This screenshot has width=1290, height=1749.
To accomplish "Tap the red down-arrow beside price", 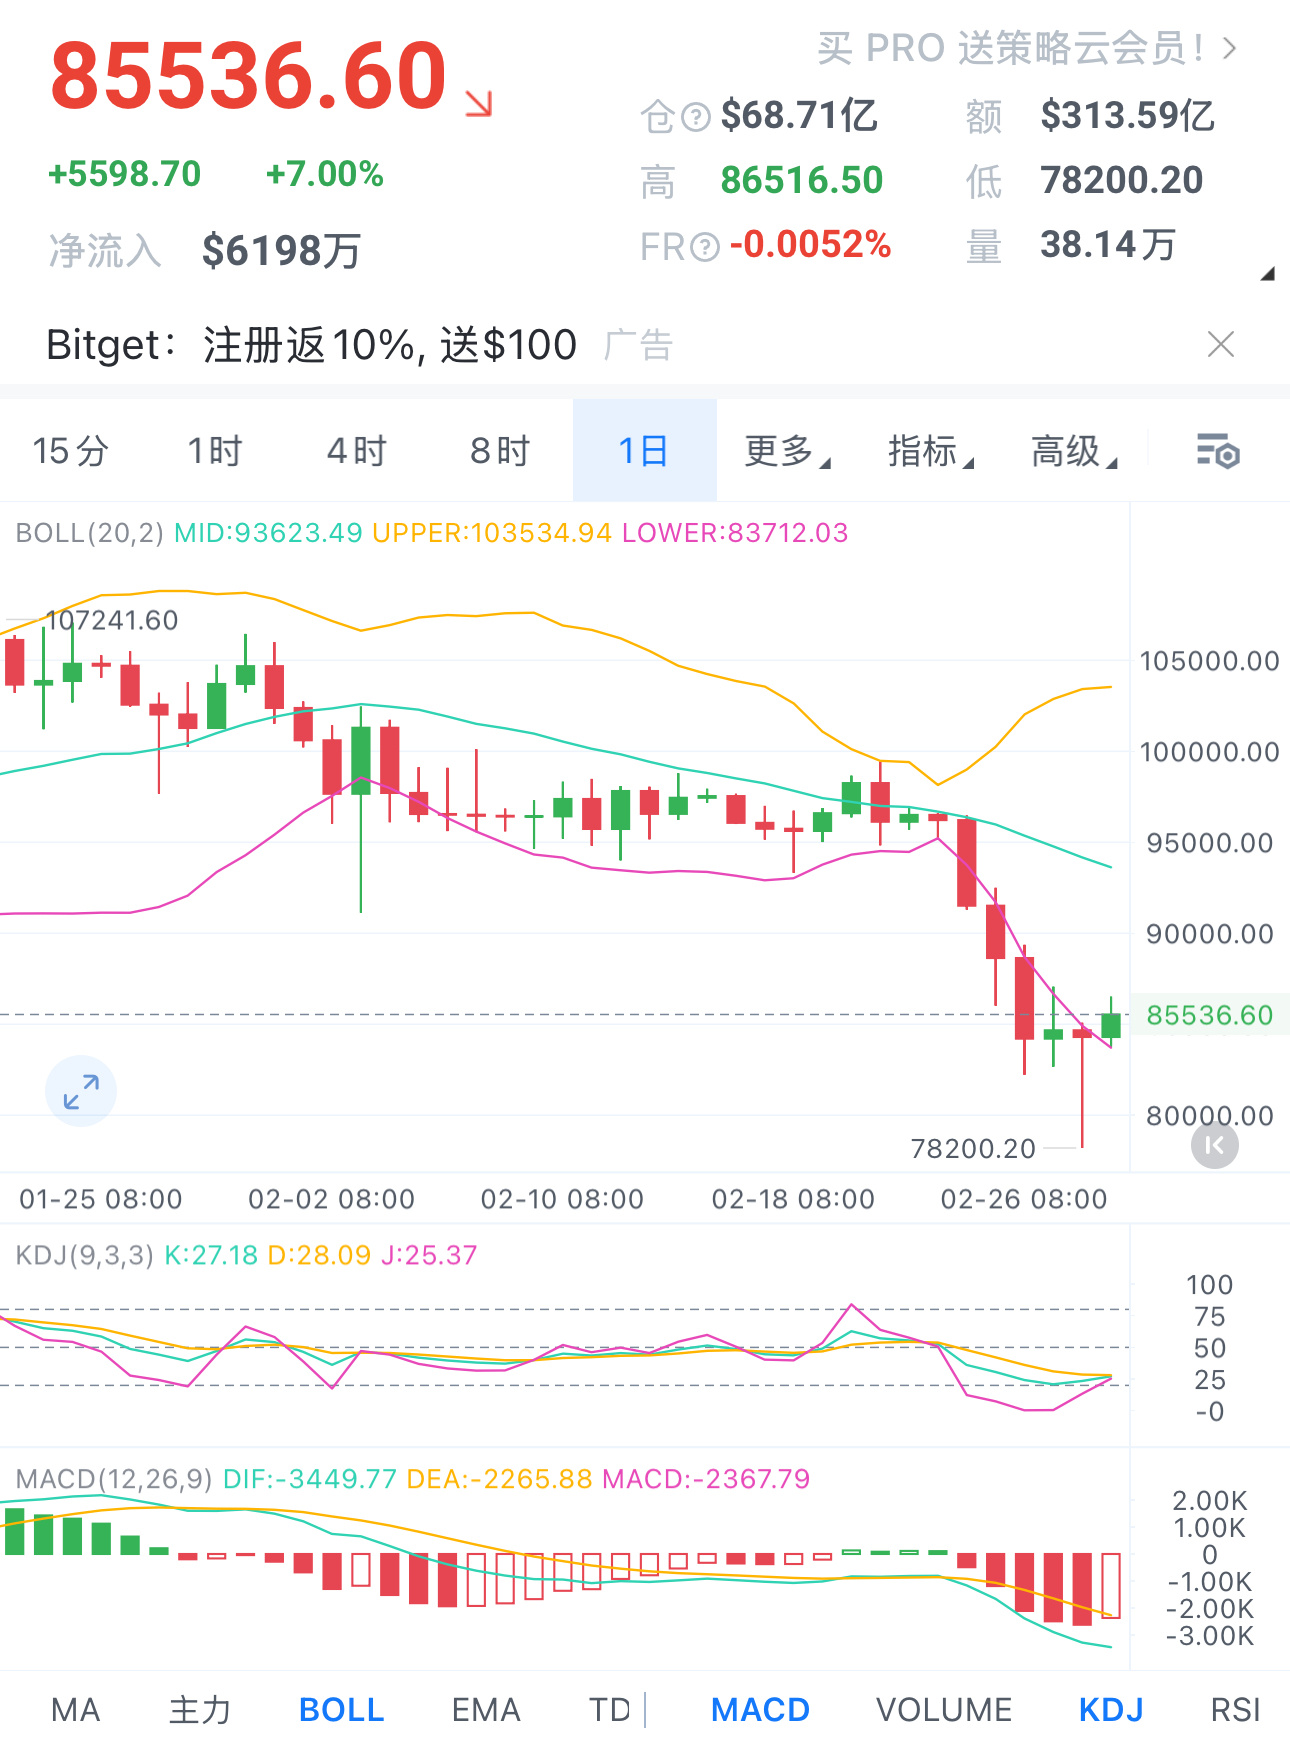I will (479, 103).
